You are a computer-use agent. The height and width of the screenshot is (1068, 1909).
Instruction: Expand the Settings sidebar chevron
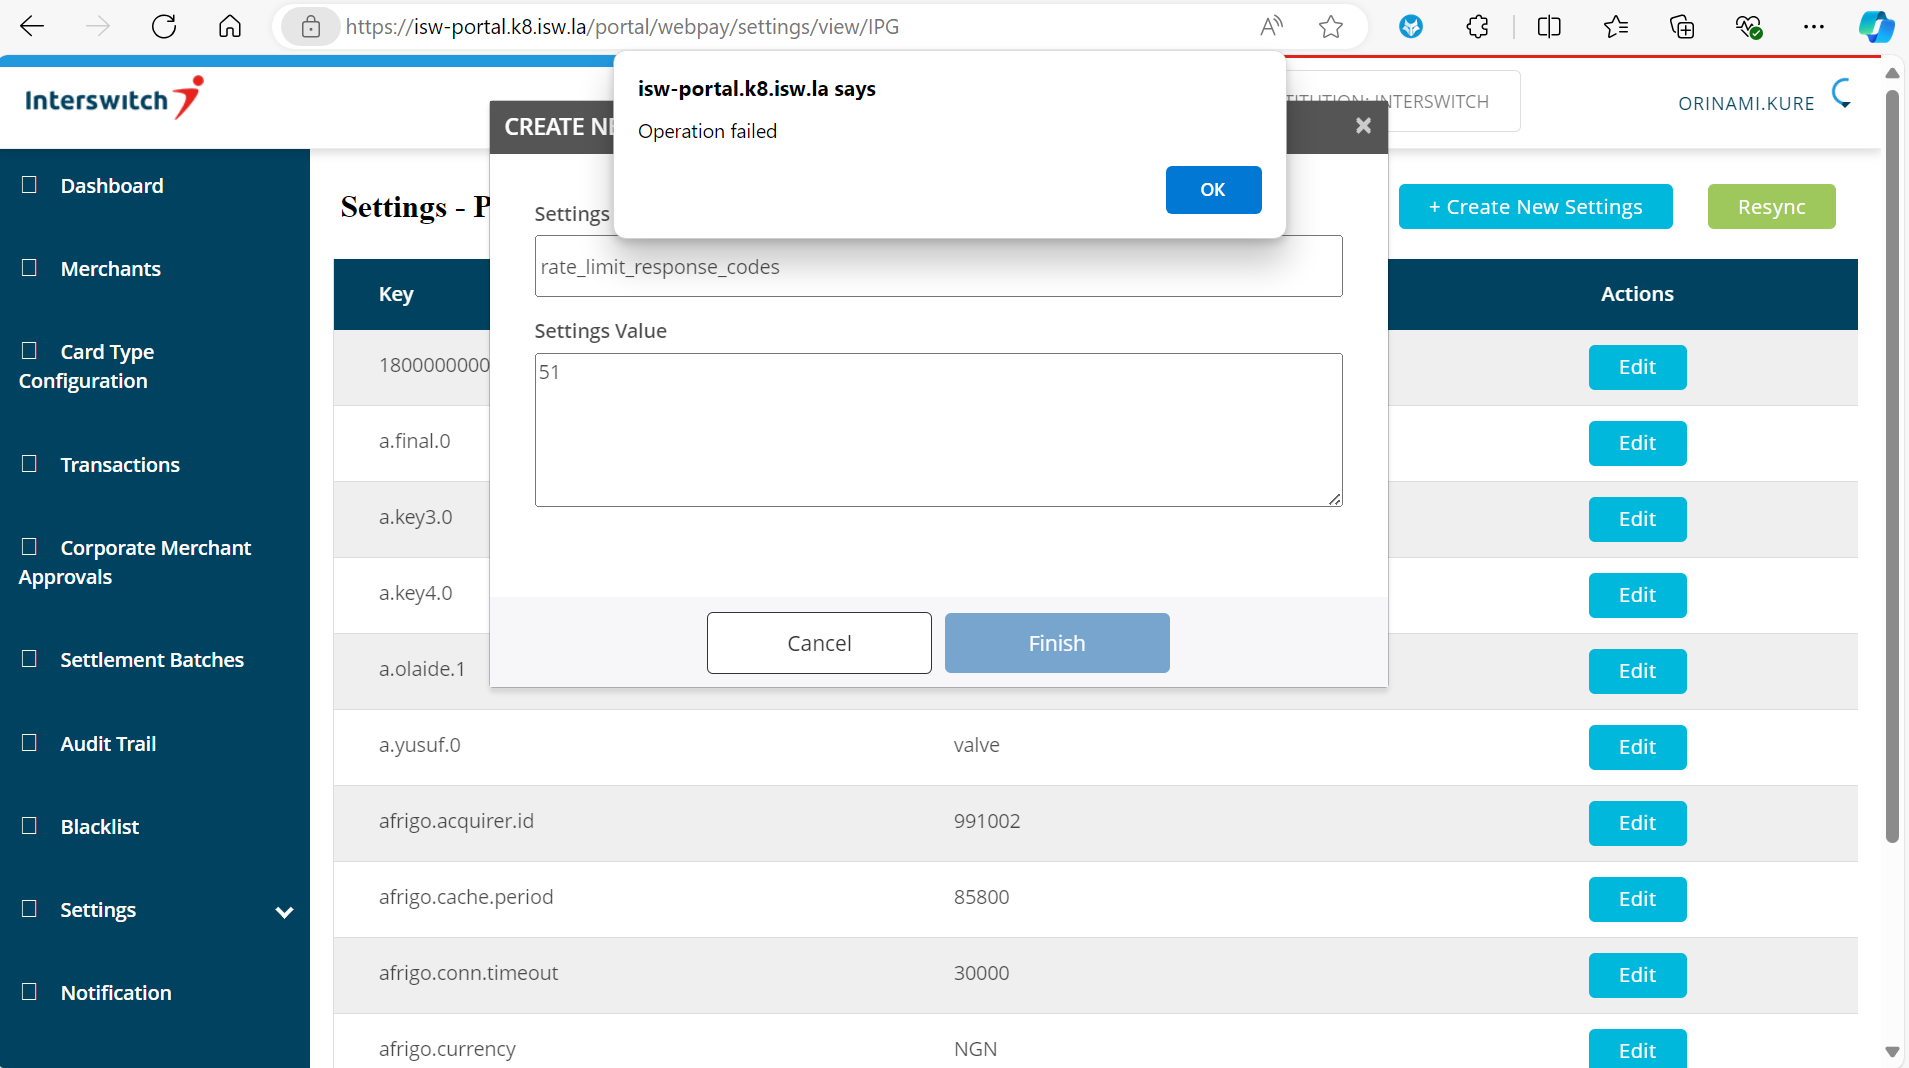click(284, 912)
